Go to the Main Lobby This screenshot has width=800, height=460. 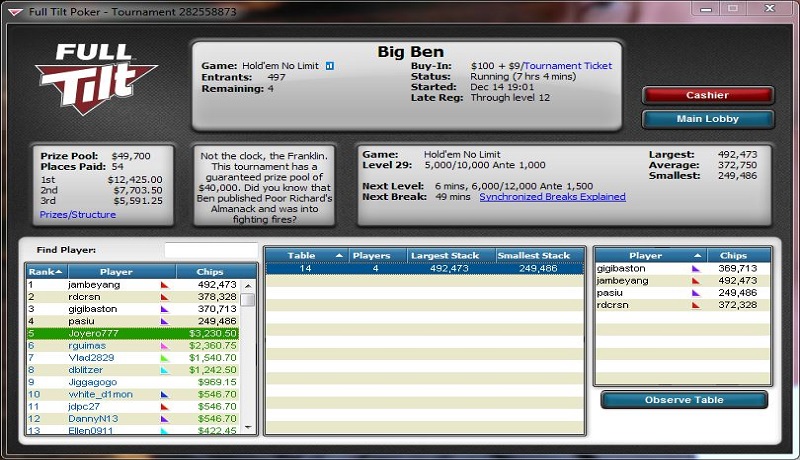click(708, 119)
